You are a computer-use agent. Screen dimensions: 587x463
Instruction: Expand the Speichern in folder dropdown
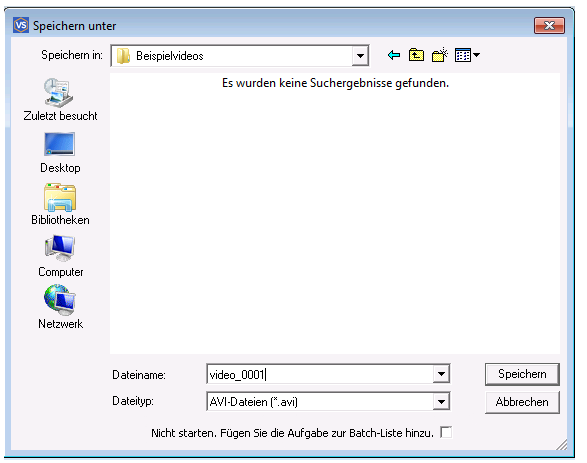(x=360, y=56)
